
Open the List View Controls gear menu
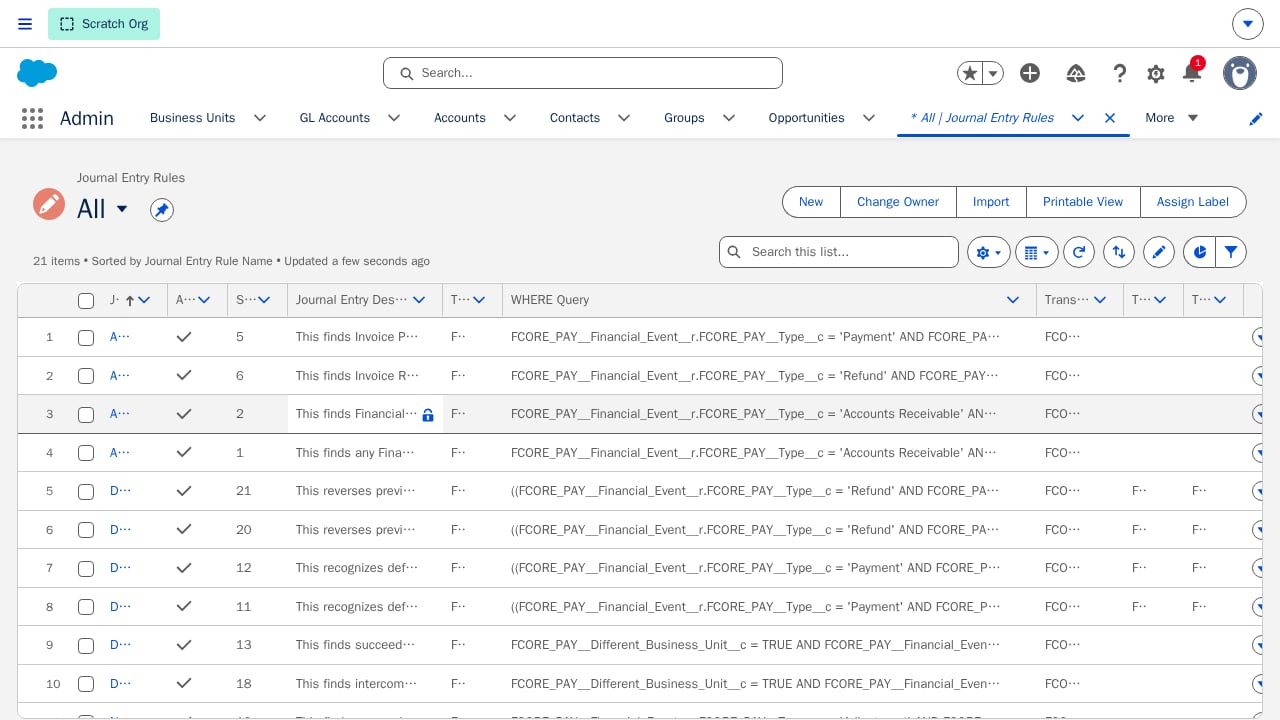point(987,252)
